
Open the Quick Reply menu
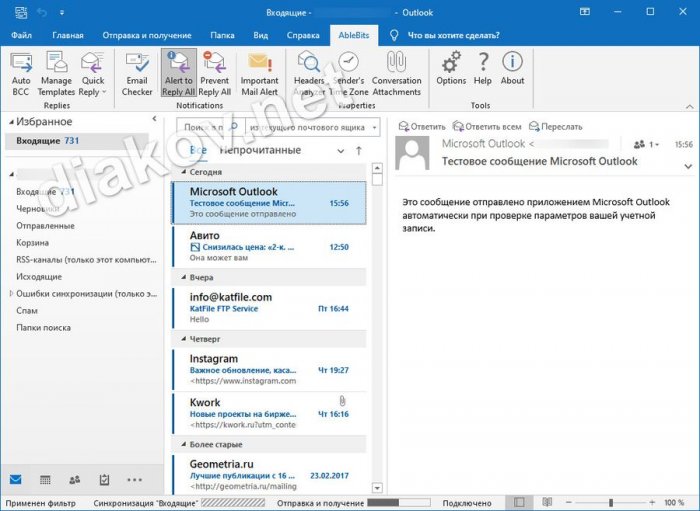click(x=93, y=74)
